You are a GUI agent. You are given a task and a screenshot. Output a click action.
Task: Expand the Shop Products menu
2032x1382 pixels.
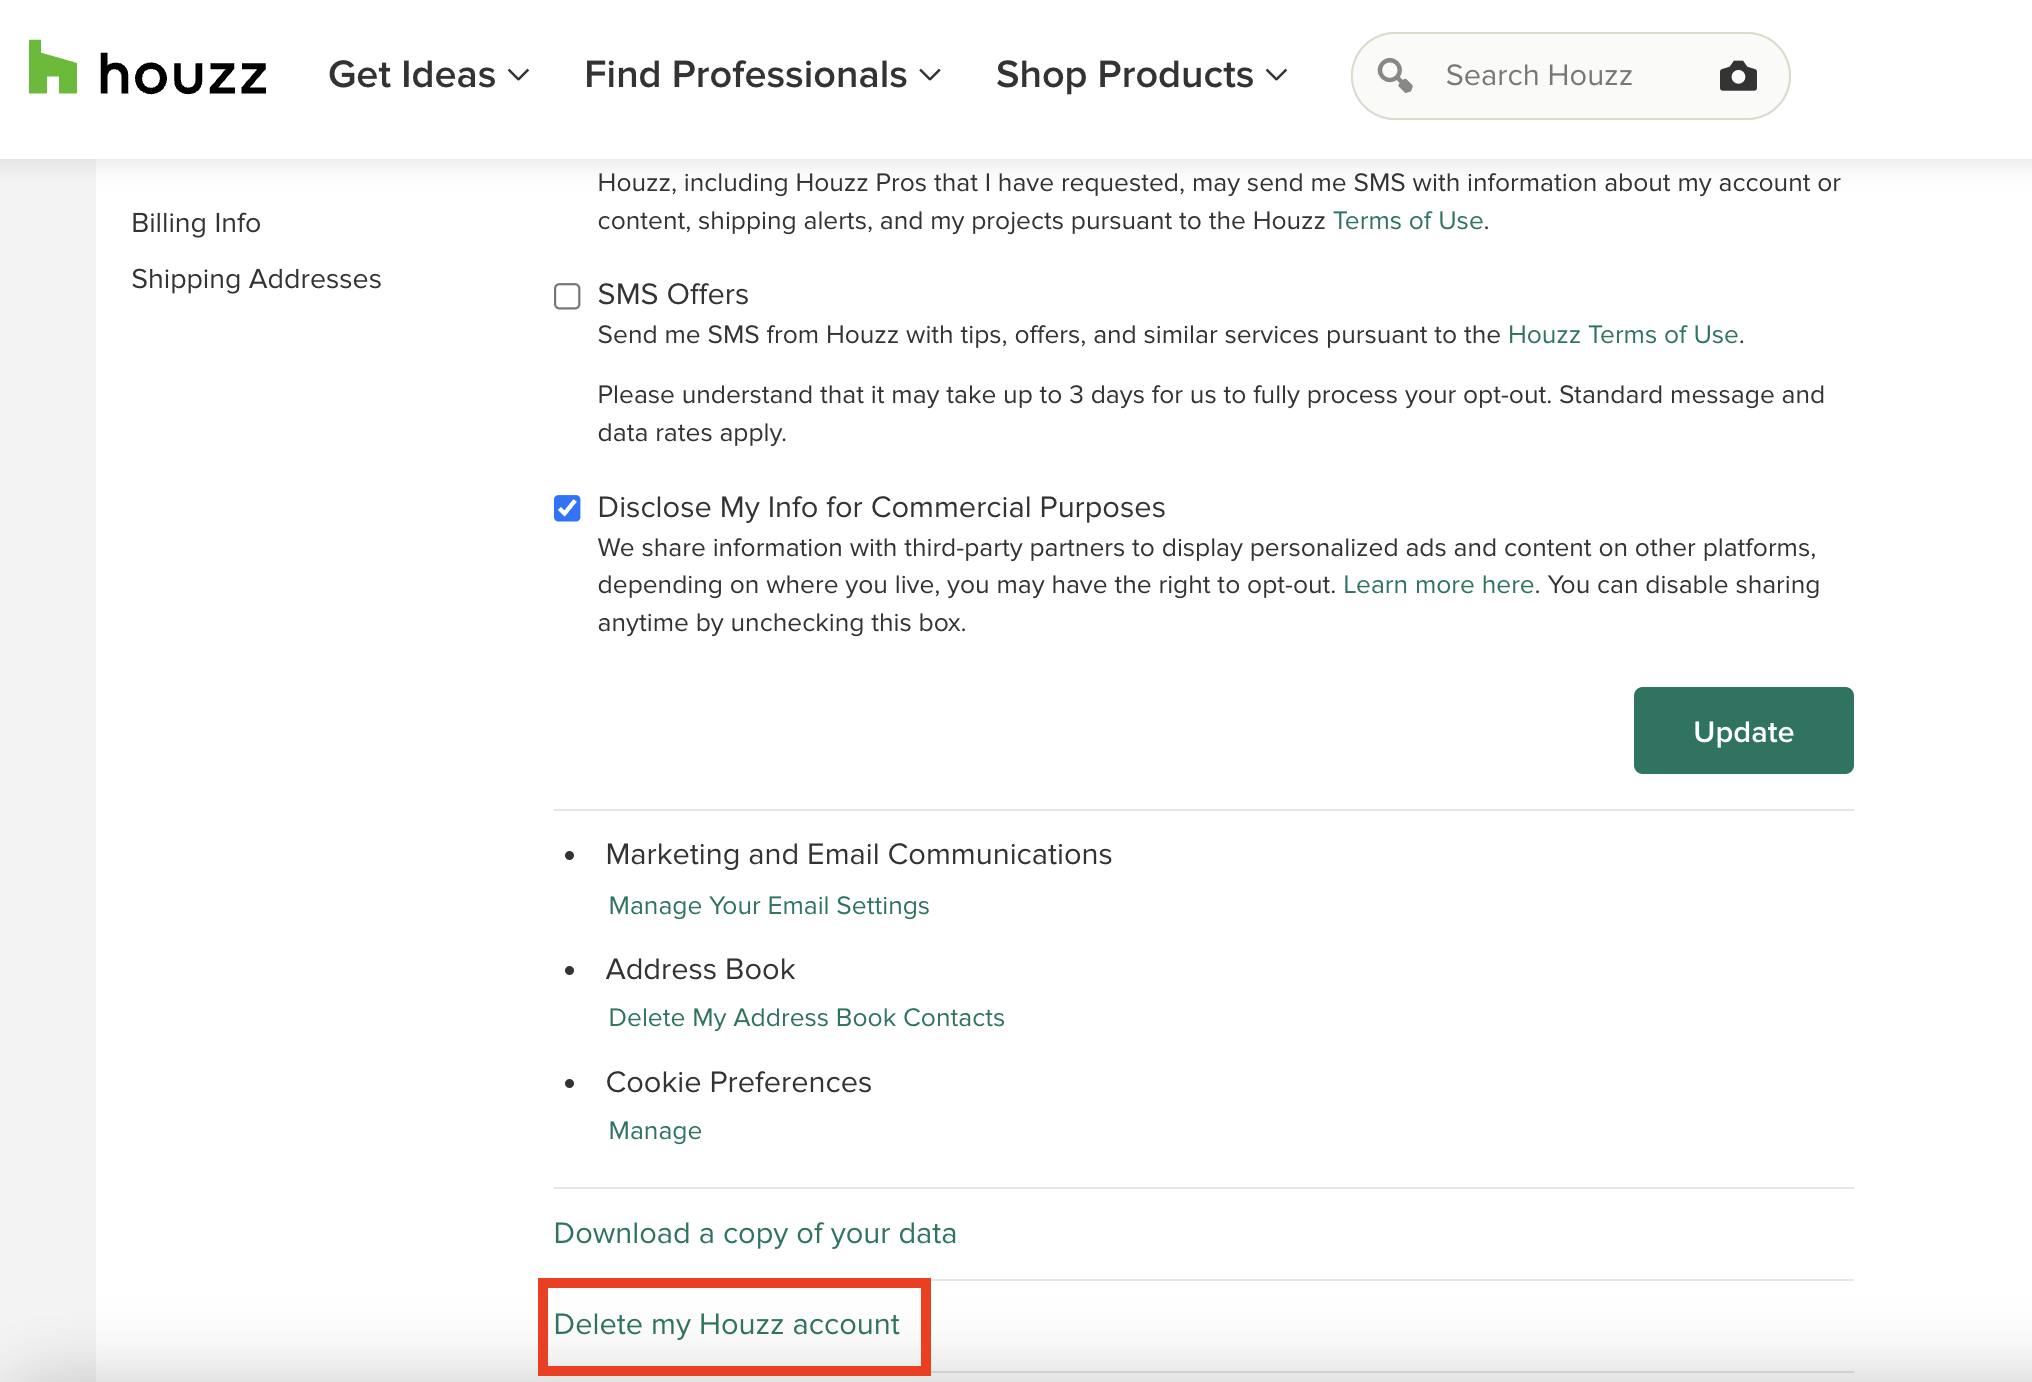(1142, 75)
